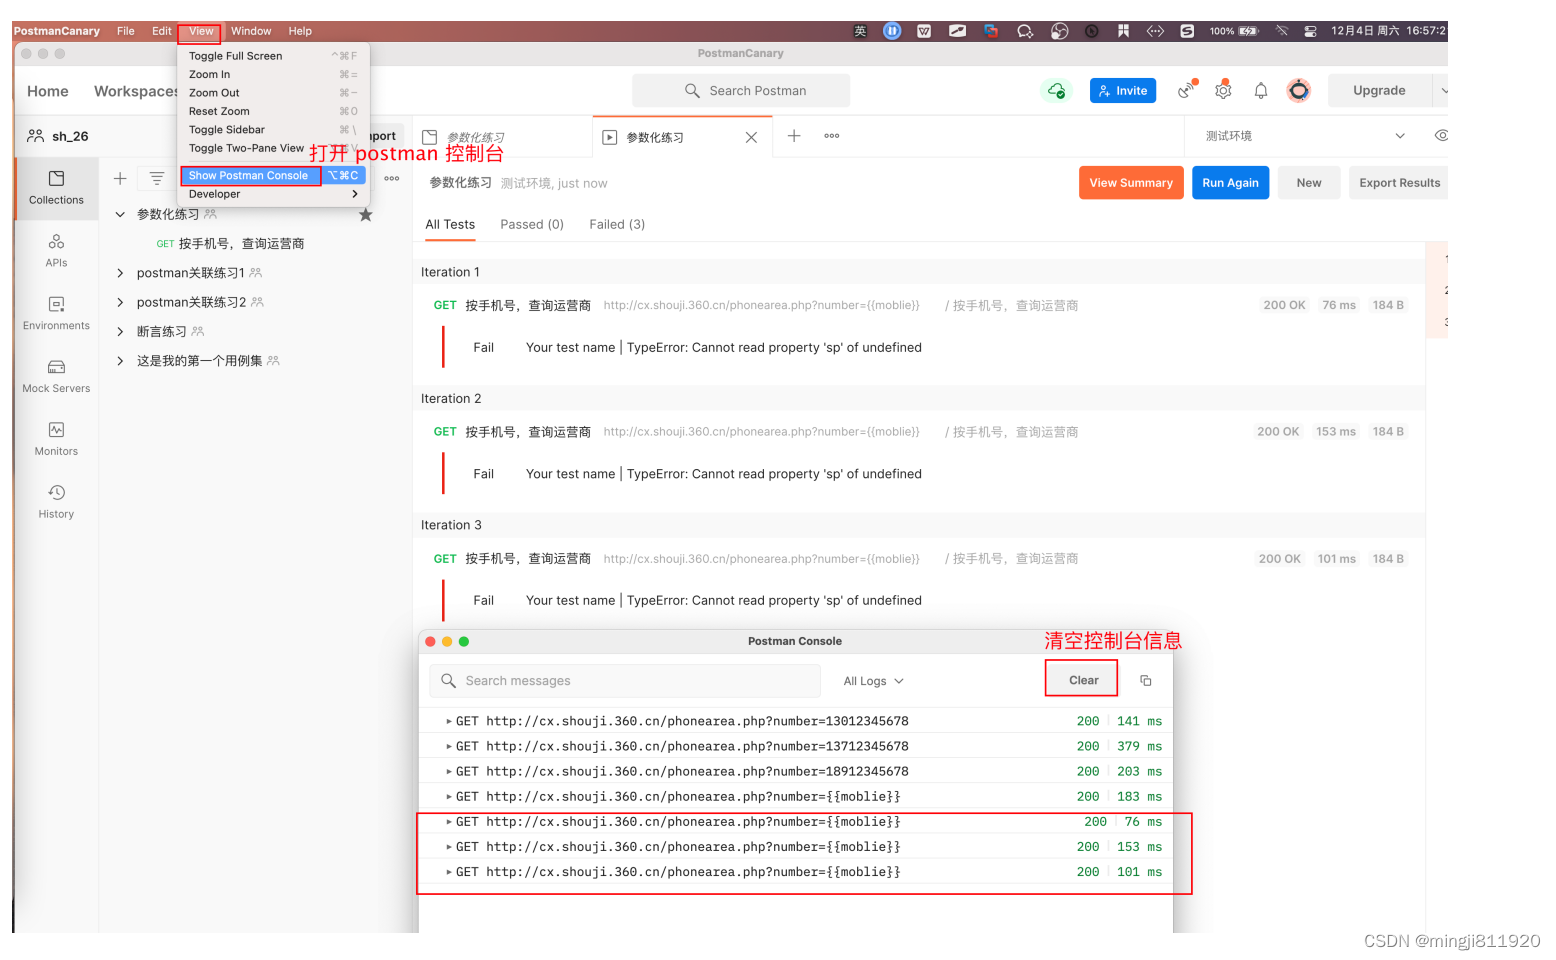This screenshot has height=960, width=1556.
Task: Choose Show Postman Console menu item
Action: tap(273, 176)
